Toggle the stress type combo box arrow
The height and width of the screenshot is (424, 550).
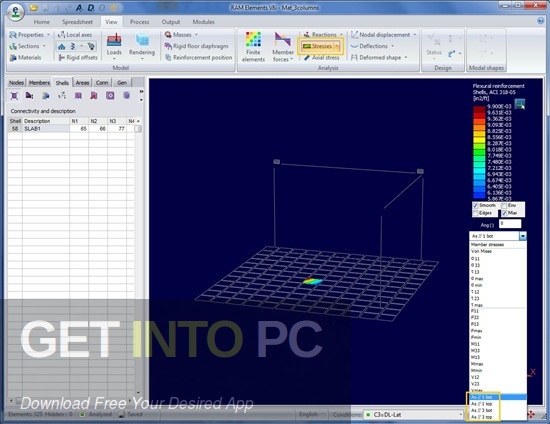(523, 236)
